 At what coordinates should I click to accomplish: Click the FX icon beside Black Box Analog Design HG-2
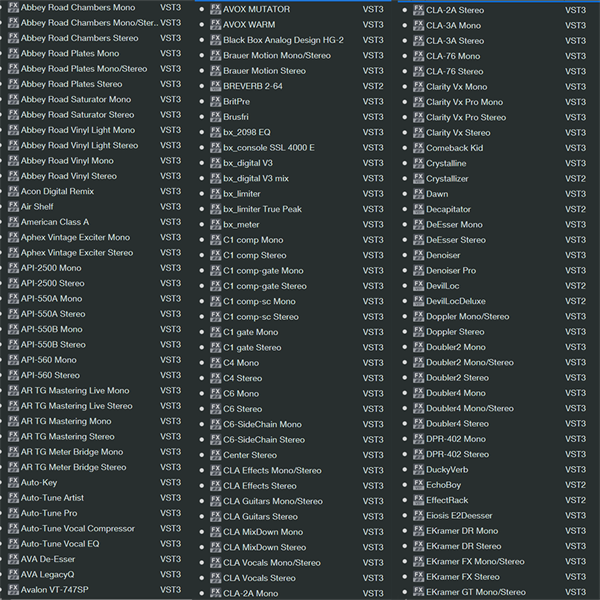216,40
